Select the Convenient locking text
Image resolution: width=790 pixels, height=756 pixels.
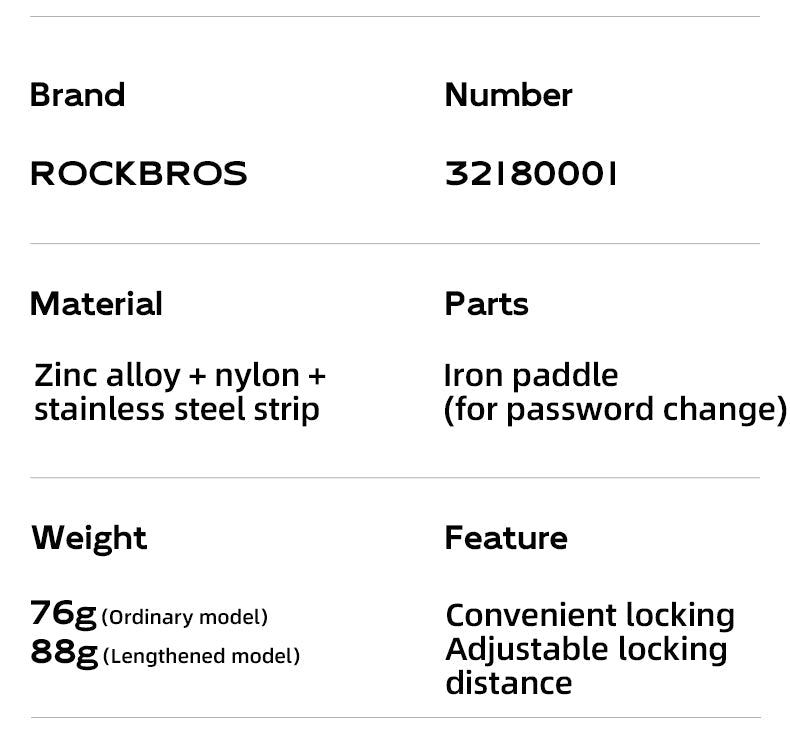tap(590, 615)
